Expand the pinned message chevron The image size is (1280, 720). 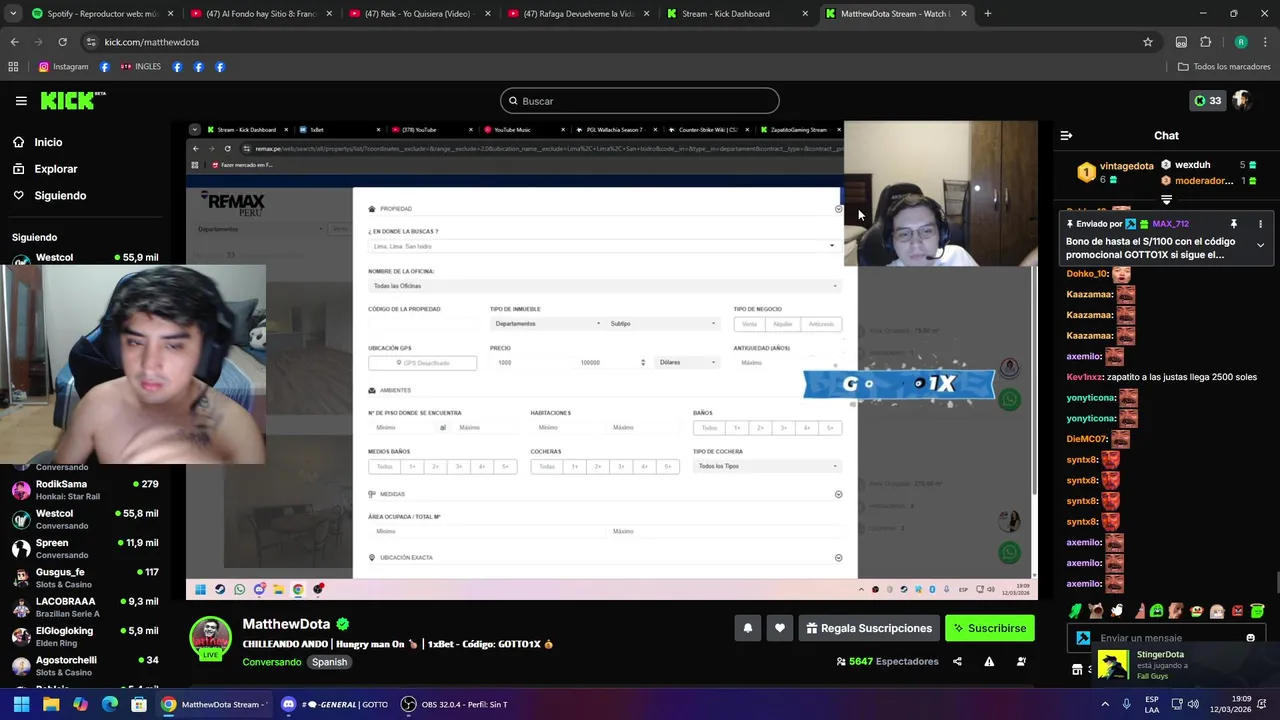pos(1260,245)
